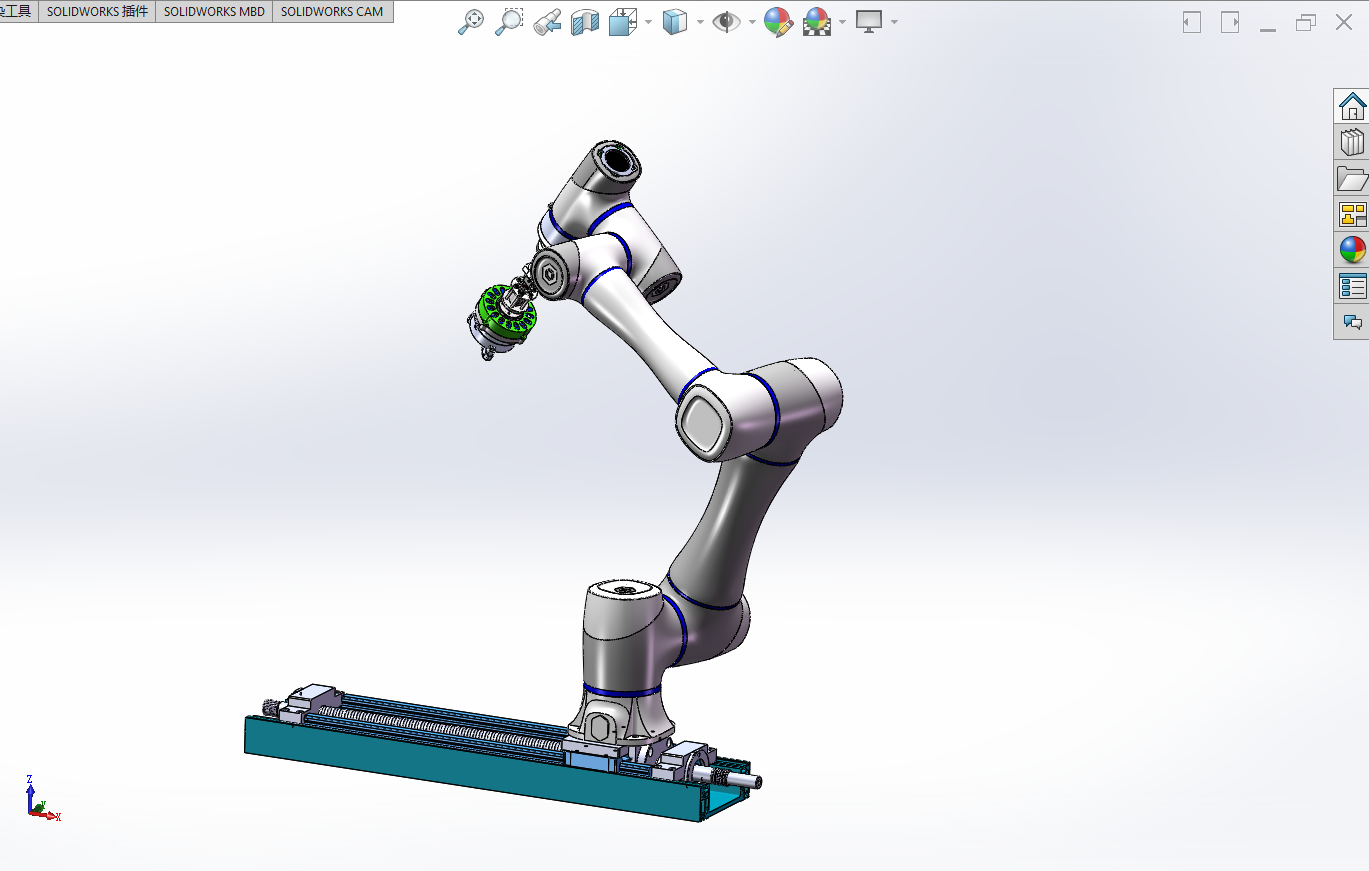Image resolution: width=1369 pixels, height=871 pixels.
Task: Toggle the Hide/Show Items eye icon
Action: tap(726, 22)
